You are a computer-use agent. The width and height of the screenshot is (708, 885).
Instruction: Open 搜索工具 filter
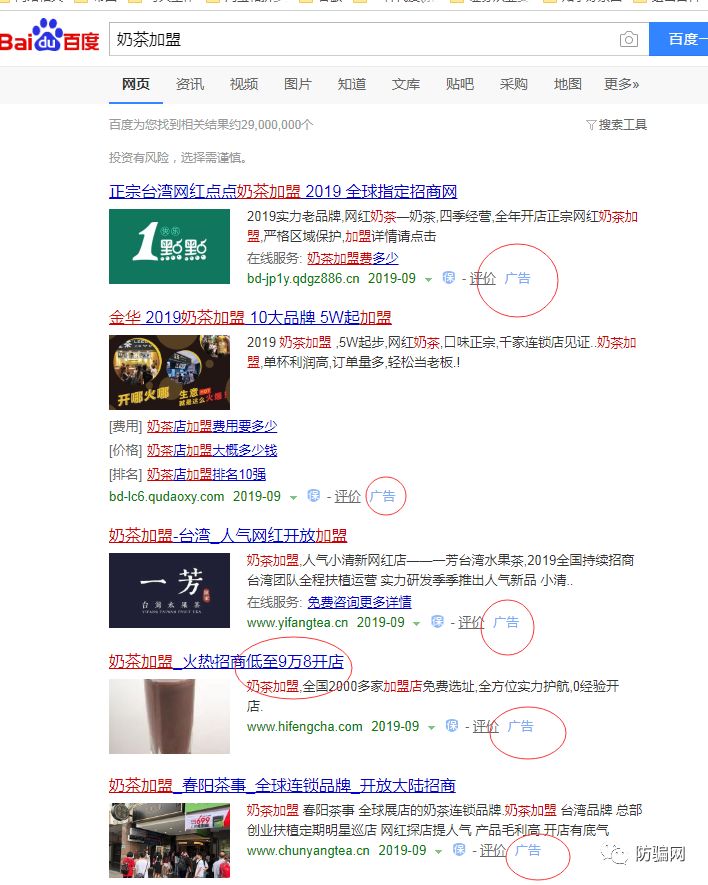(x=617, y=124)
